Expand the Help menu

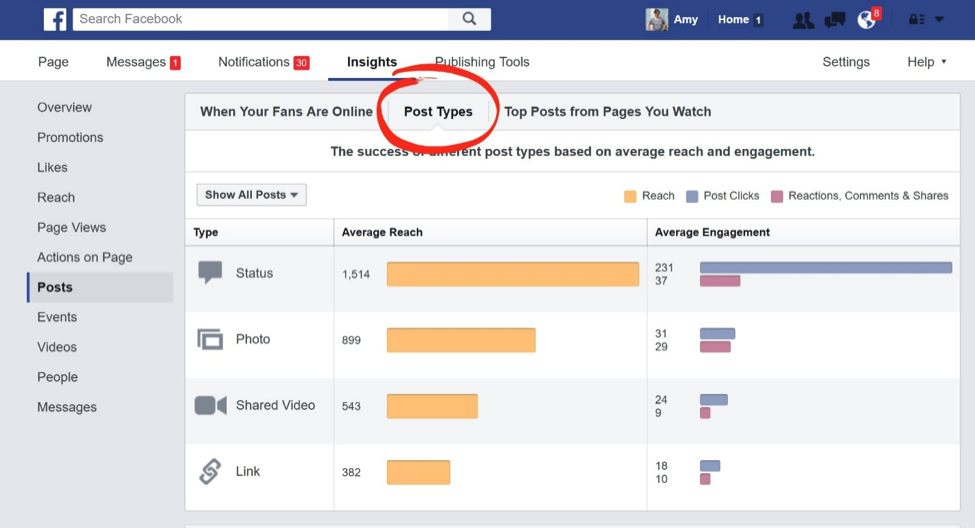click(926, 62)
